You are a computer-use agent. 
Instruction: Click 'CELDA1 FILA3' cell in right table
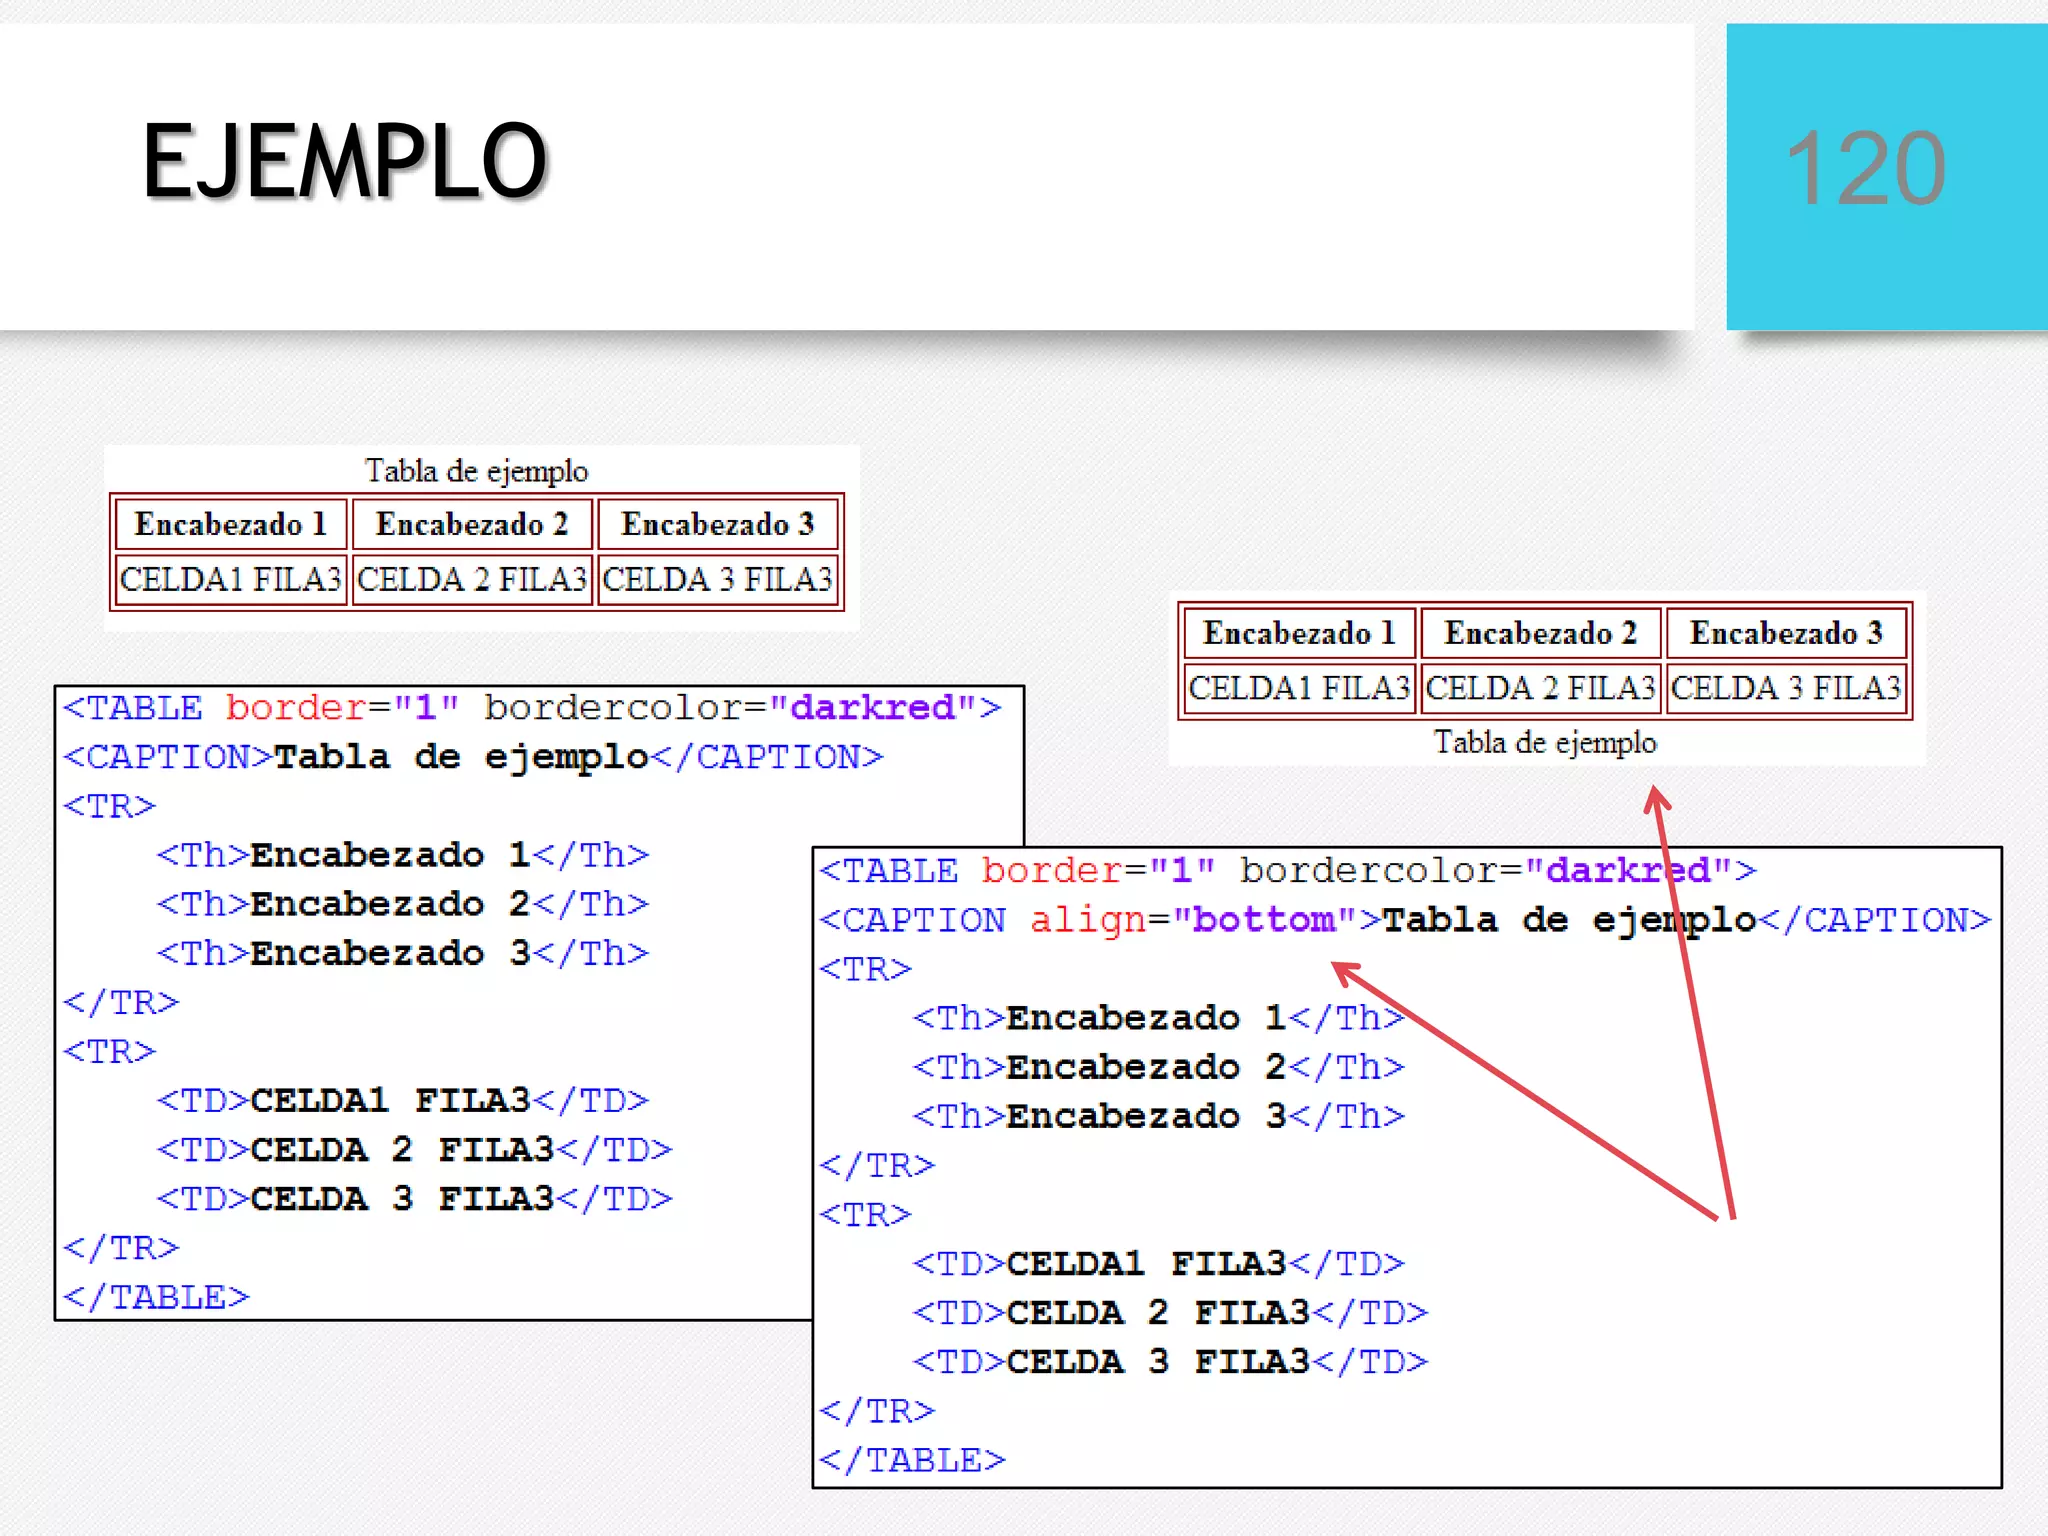pos(1299,688)
